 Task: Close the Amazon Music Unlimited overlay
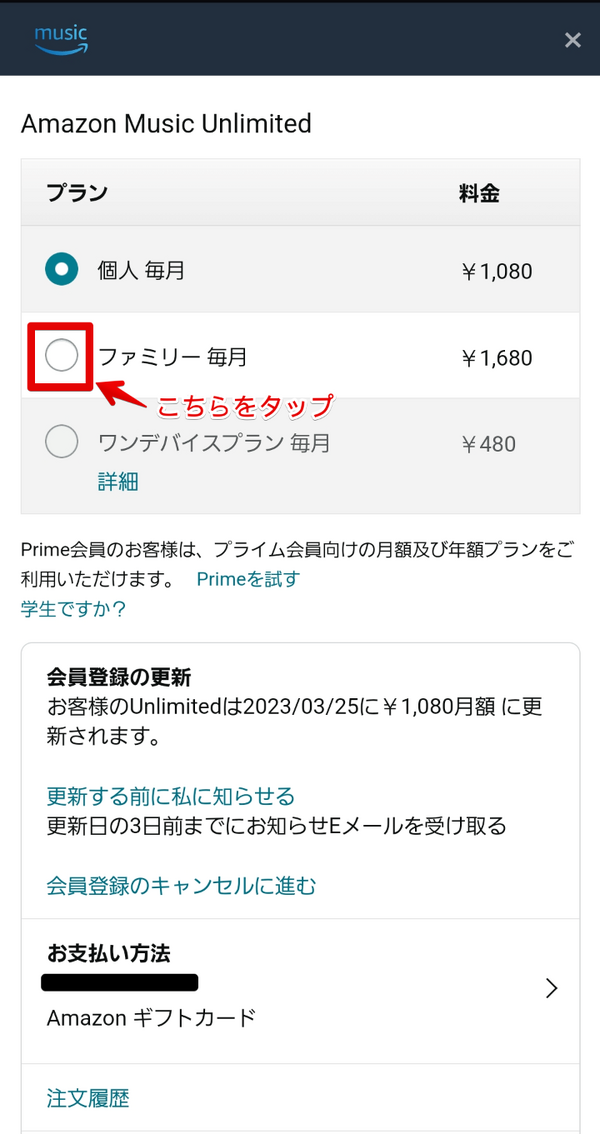point(572,40)
